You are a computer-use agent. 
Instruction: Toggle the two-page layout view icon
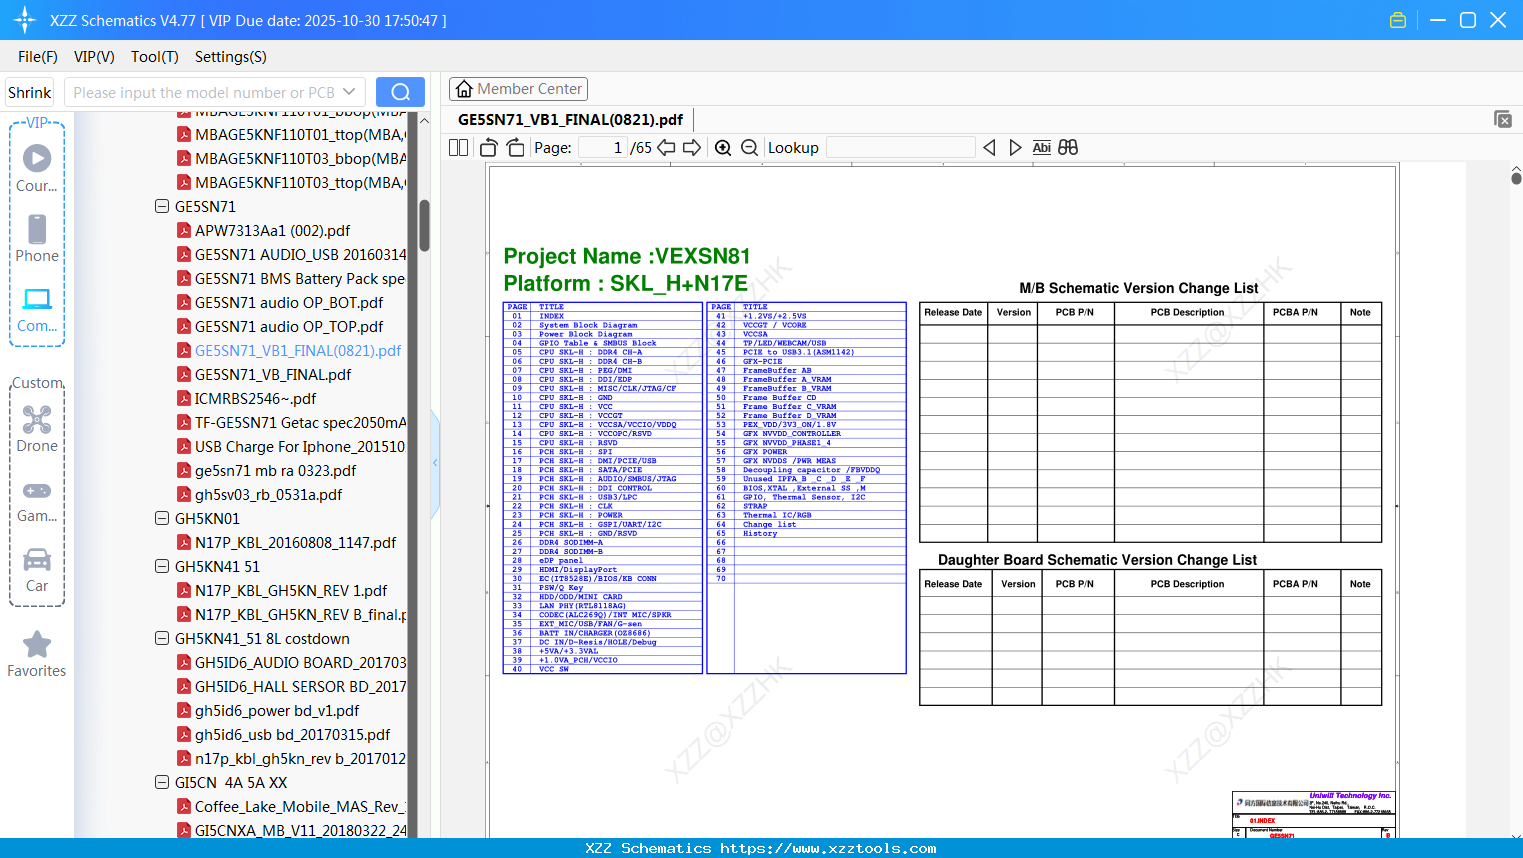click(459, 148)
